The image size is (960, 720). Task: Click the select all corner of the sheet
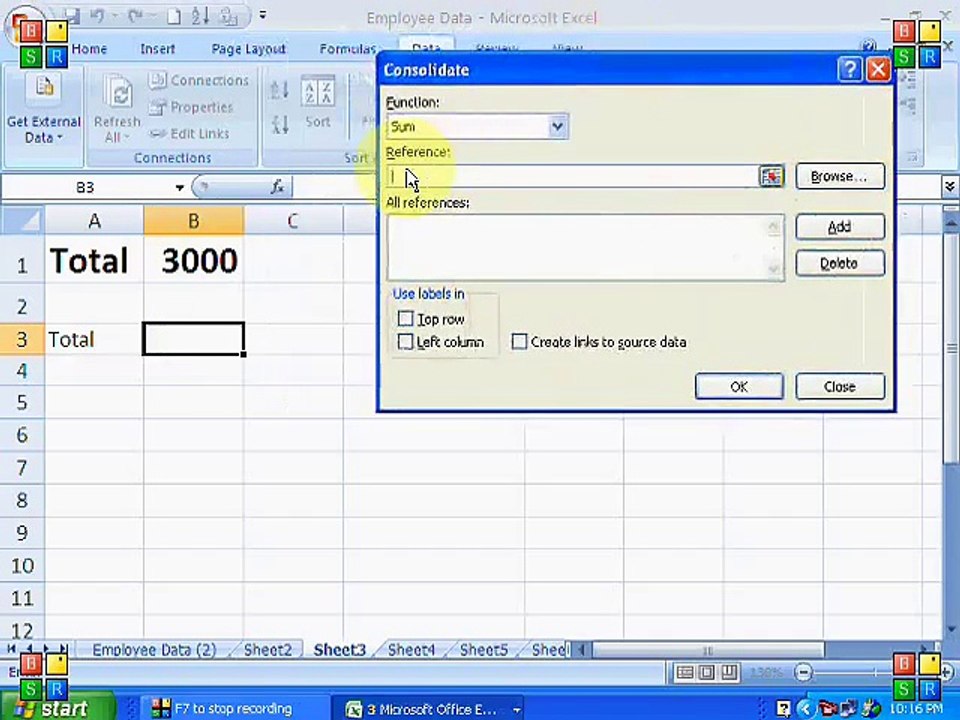coord(22,220)
